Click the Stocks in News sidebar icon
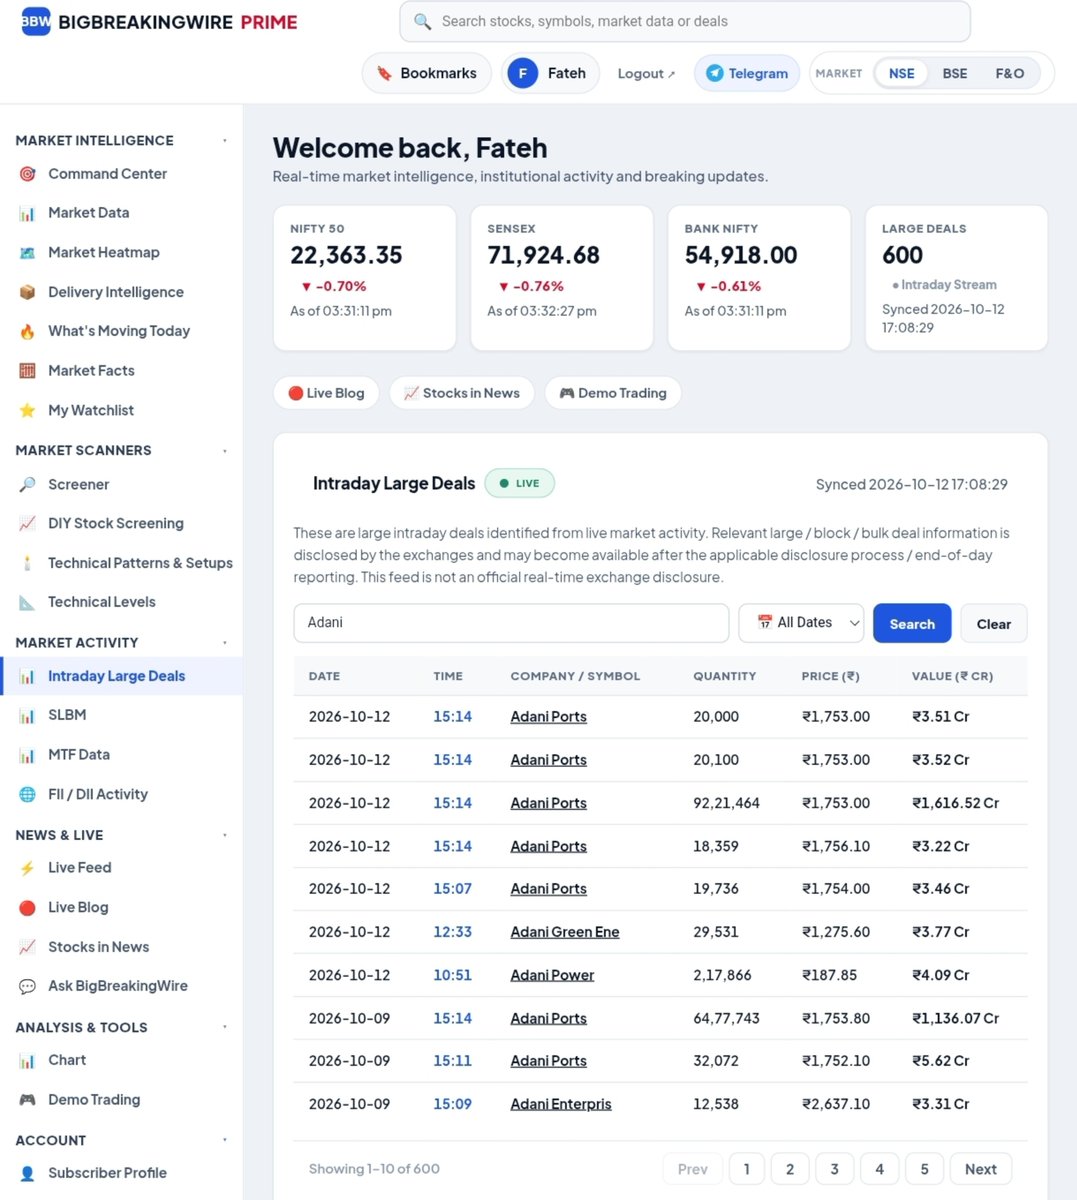1077x1200 pixels. click(28, 947)
